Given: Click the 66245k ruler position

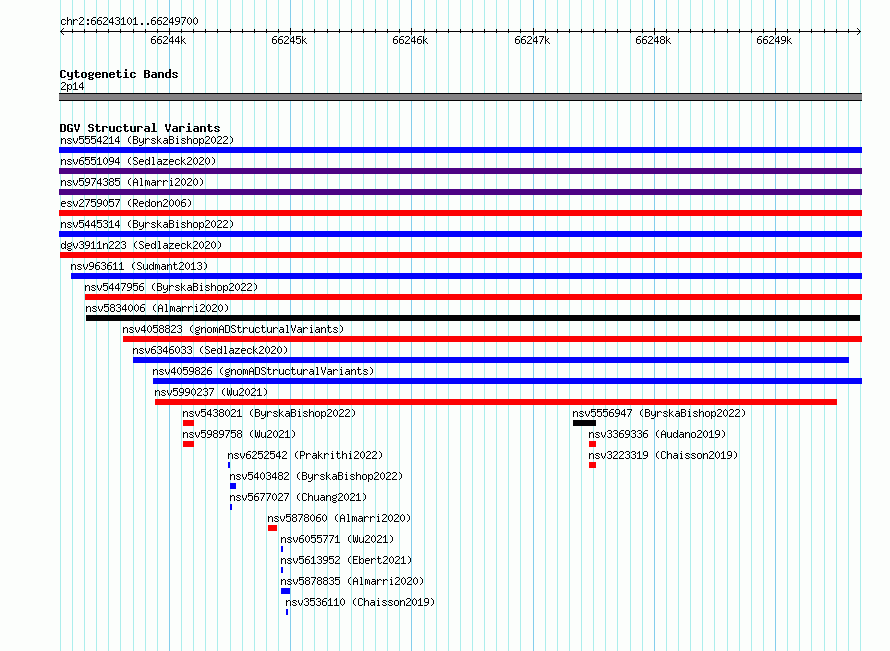Looking at the screenshot, I should (x=289, y=40).
